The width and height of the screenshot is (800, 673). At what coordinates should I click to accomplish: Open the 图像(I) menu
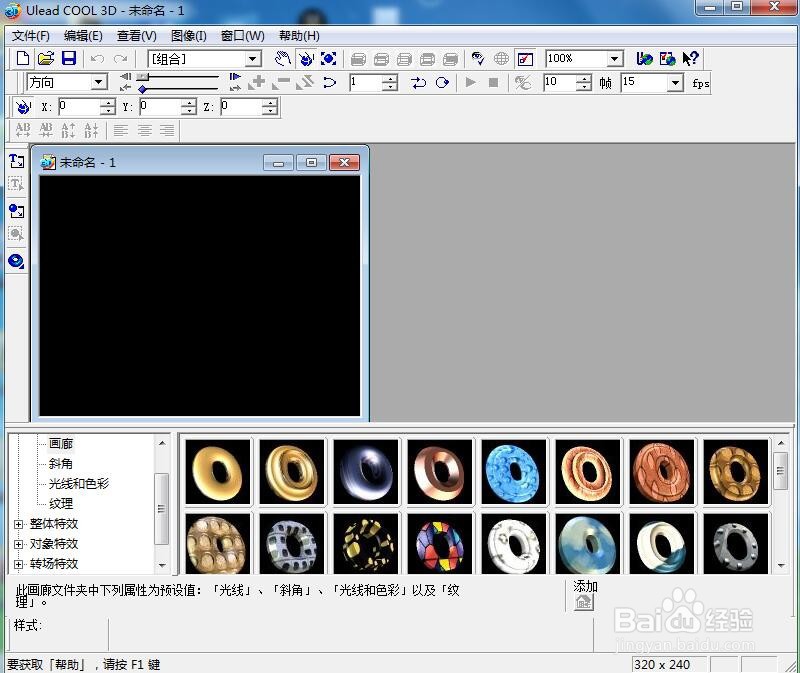point(189,36)
